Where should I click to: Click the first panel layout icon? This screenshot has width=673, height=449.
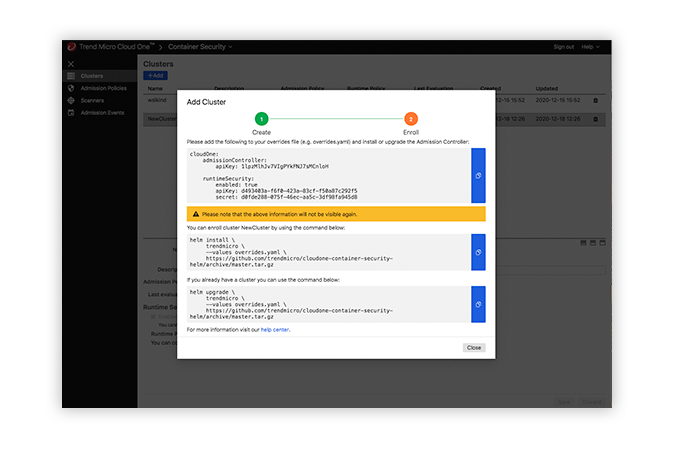click(x=583, y=243)
